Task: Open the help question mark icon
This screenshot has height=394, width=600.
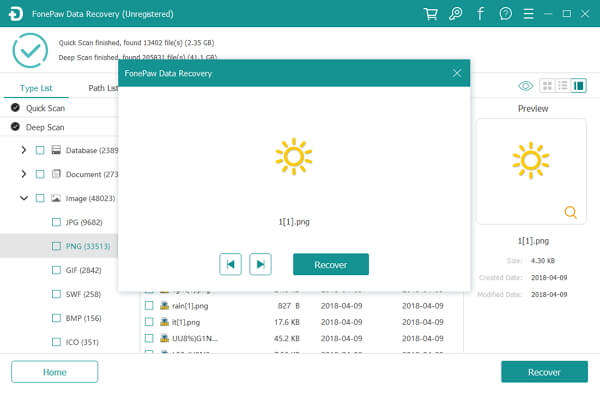Action: 505,14
